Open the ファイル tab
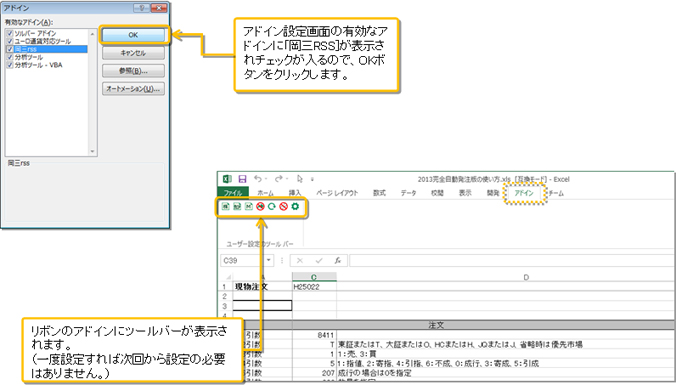This screenshot has width=676, height=385. pyautogui.click(x=233, y=193)
